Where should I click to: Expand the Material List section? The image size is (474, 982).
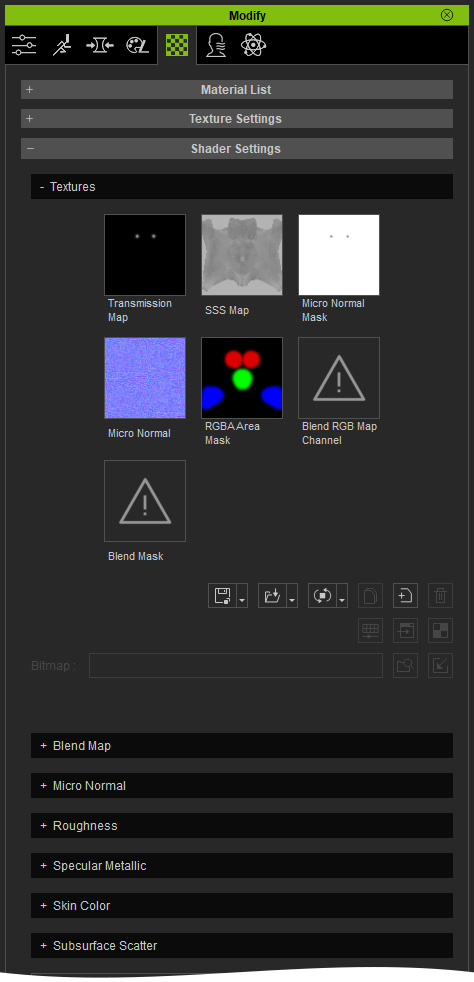[x=237, y=90]
